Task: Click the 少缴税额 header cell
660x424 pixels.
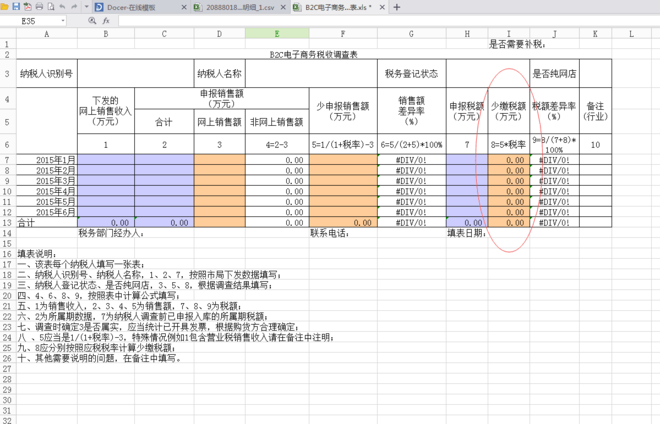Action: [508, 111]
